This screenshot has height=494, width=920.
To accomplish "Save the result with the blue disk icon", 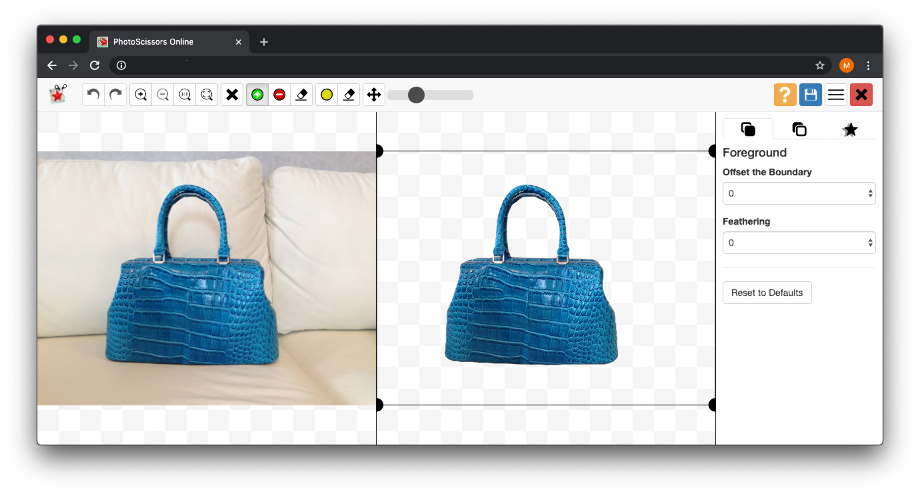I will click(810, 94).
